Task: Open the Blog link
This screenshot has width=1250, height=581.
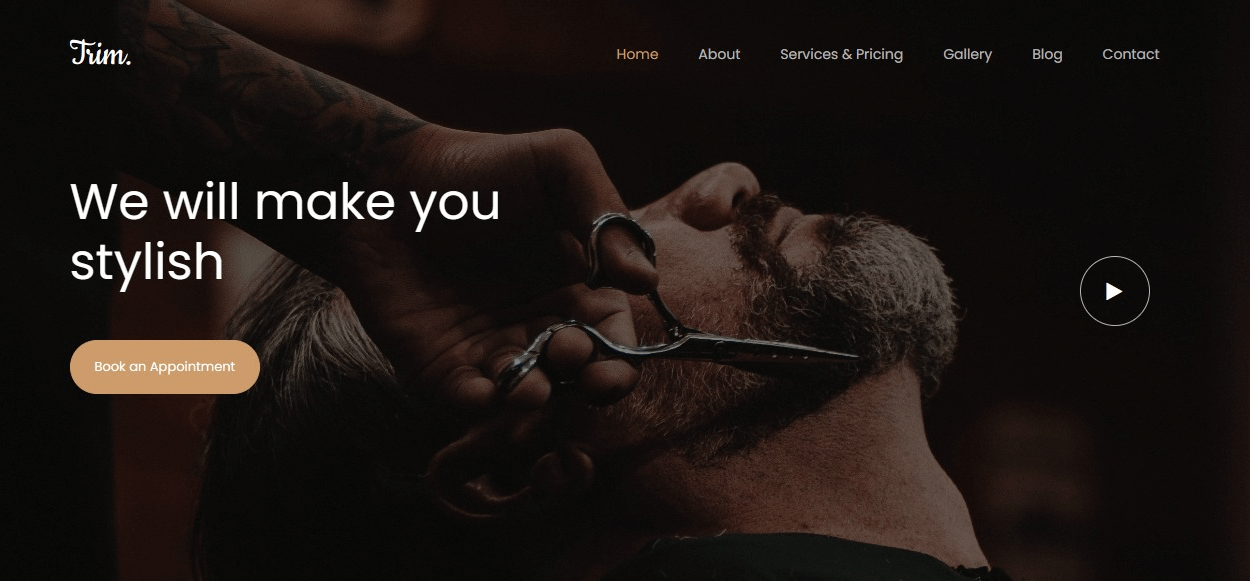Action: pyautogui.click(x=1047, y=54)
